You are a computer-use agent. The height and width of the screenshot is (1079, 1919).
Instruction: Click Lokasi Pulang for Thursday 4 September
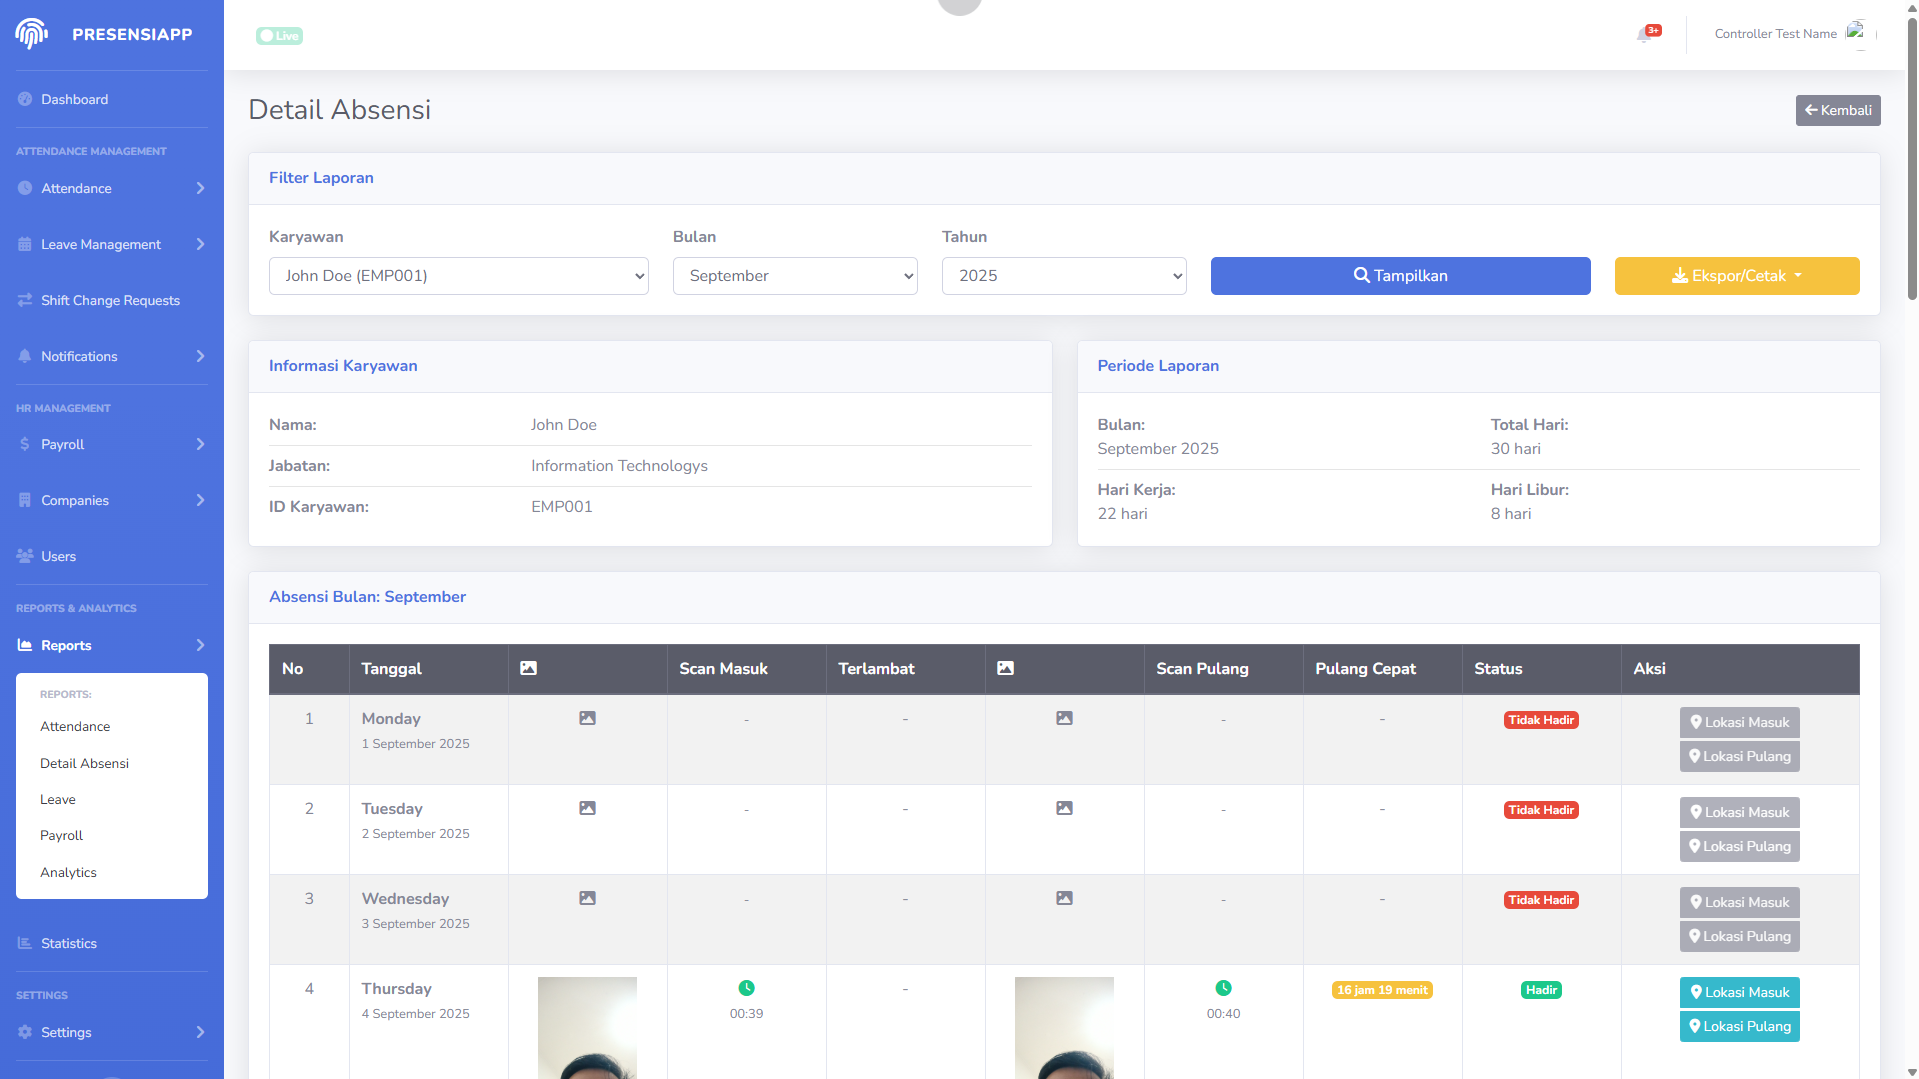point(1740,1026)
